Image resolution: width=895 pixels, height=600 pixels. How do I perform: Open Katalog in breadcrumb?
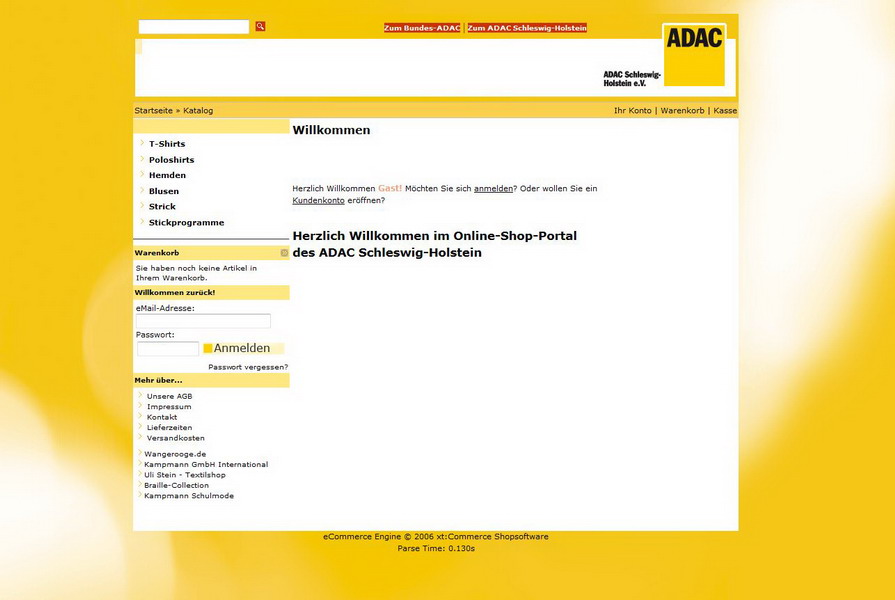[198, 111]
